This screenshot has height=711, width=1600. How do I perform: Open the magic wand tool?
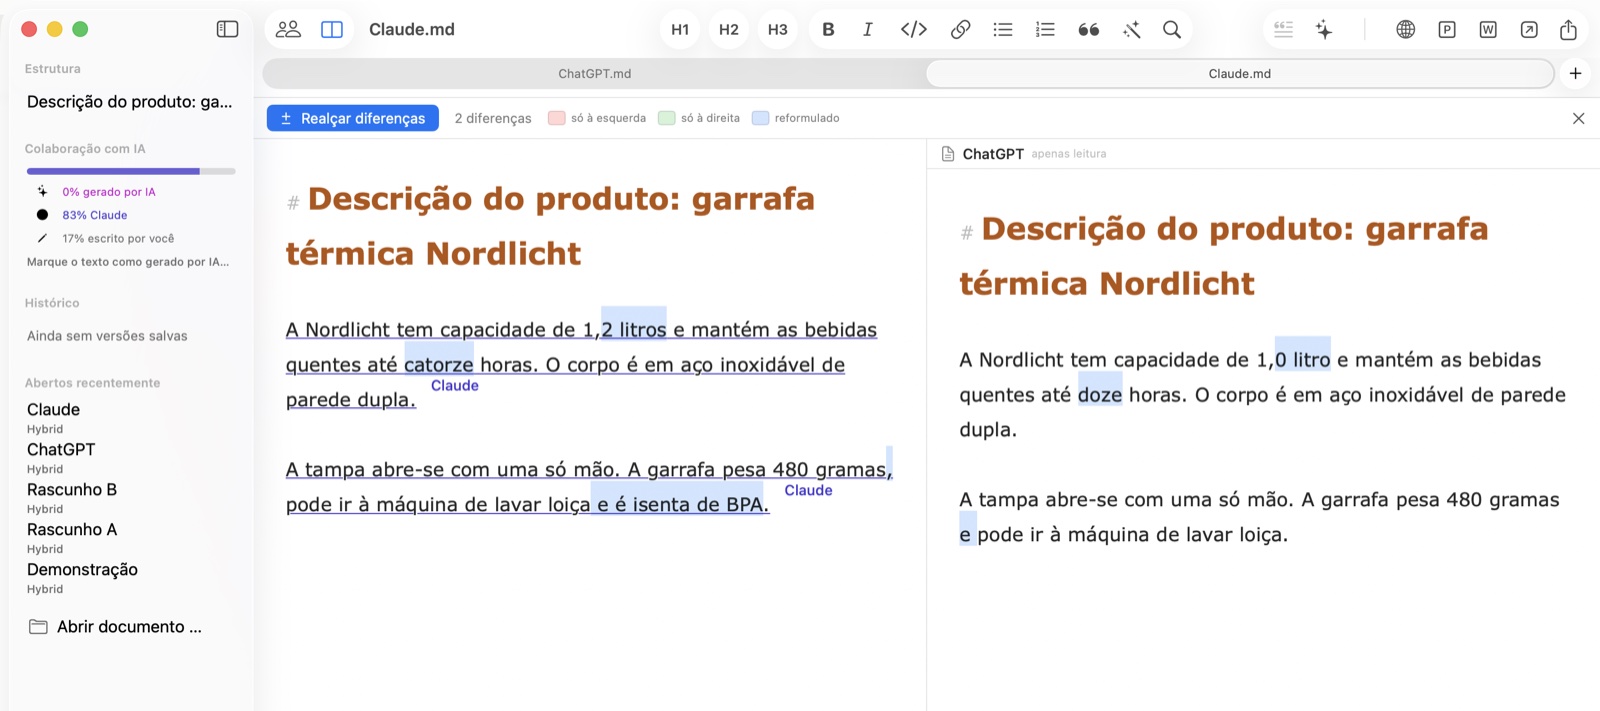[x=1132, y=29]
